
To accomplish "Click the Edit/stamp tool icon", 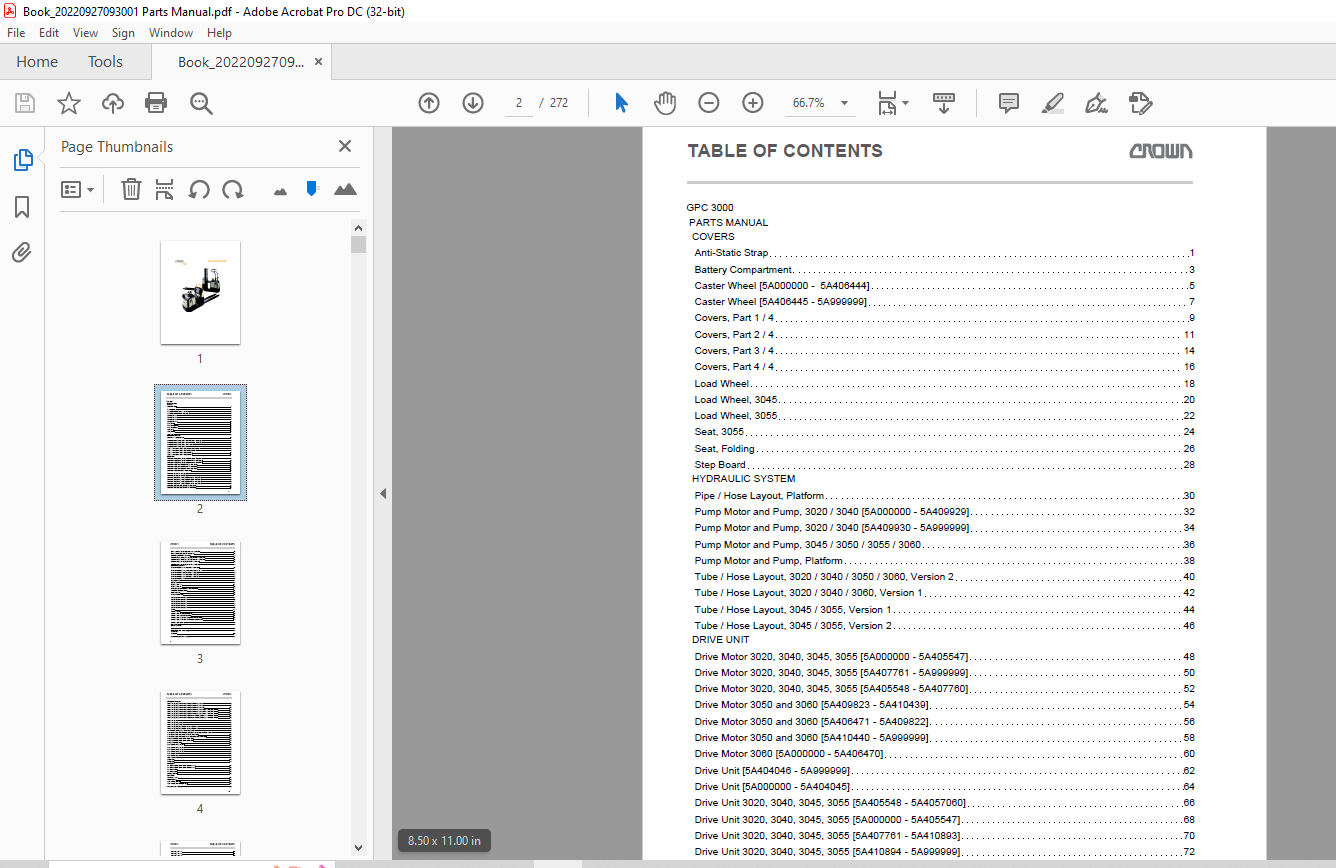I will point(1141,103).
